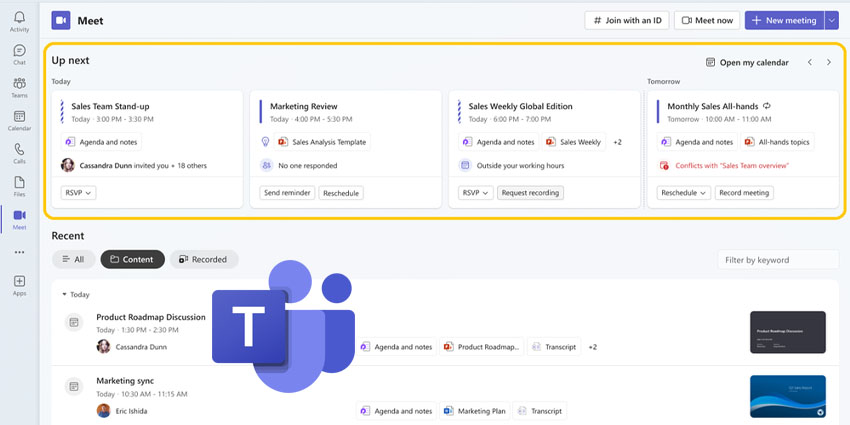The image size is (850, 425).
Task: Open more apps ellipsis in the sidebar
Action: [x=20, y=252]
